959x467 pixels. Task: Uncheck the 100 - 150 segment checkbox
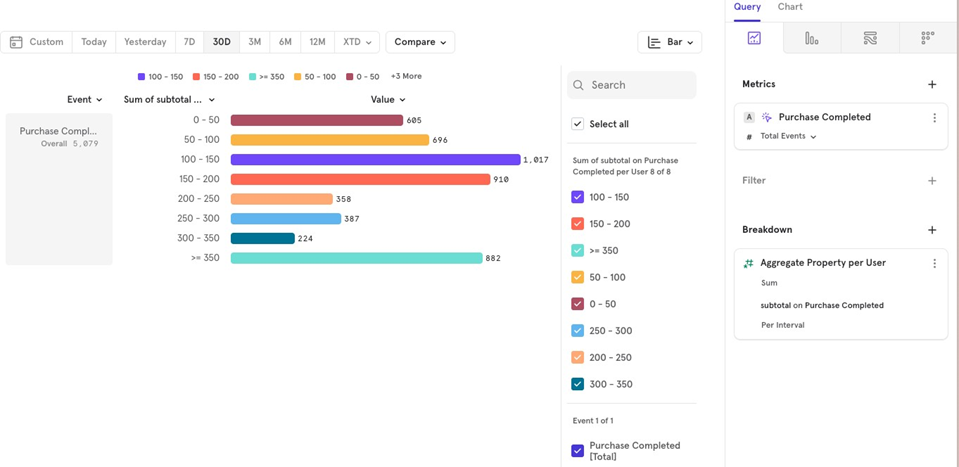(x=578, y=197)
